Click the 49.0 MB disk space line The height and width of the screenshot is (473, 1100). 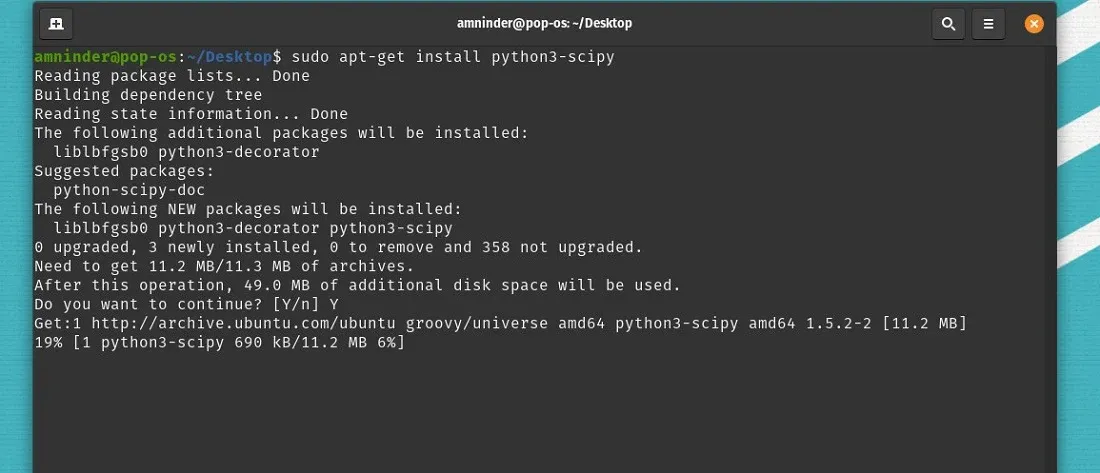(x=358, y=286)
